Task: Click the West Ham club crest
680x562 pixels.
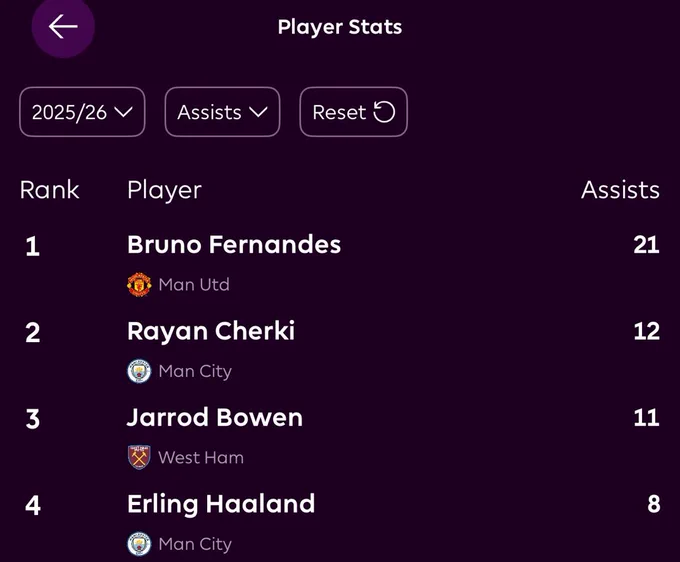Action: pos(139,457)
